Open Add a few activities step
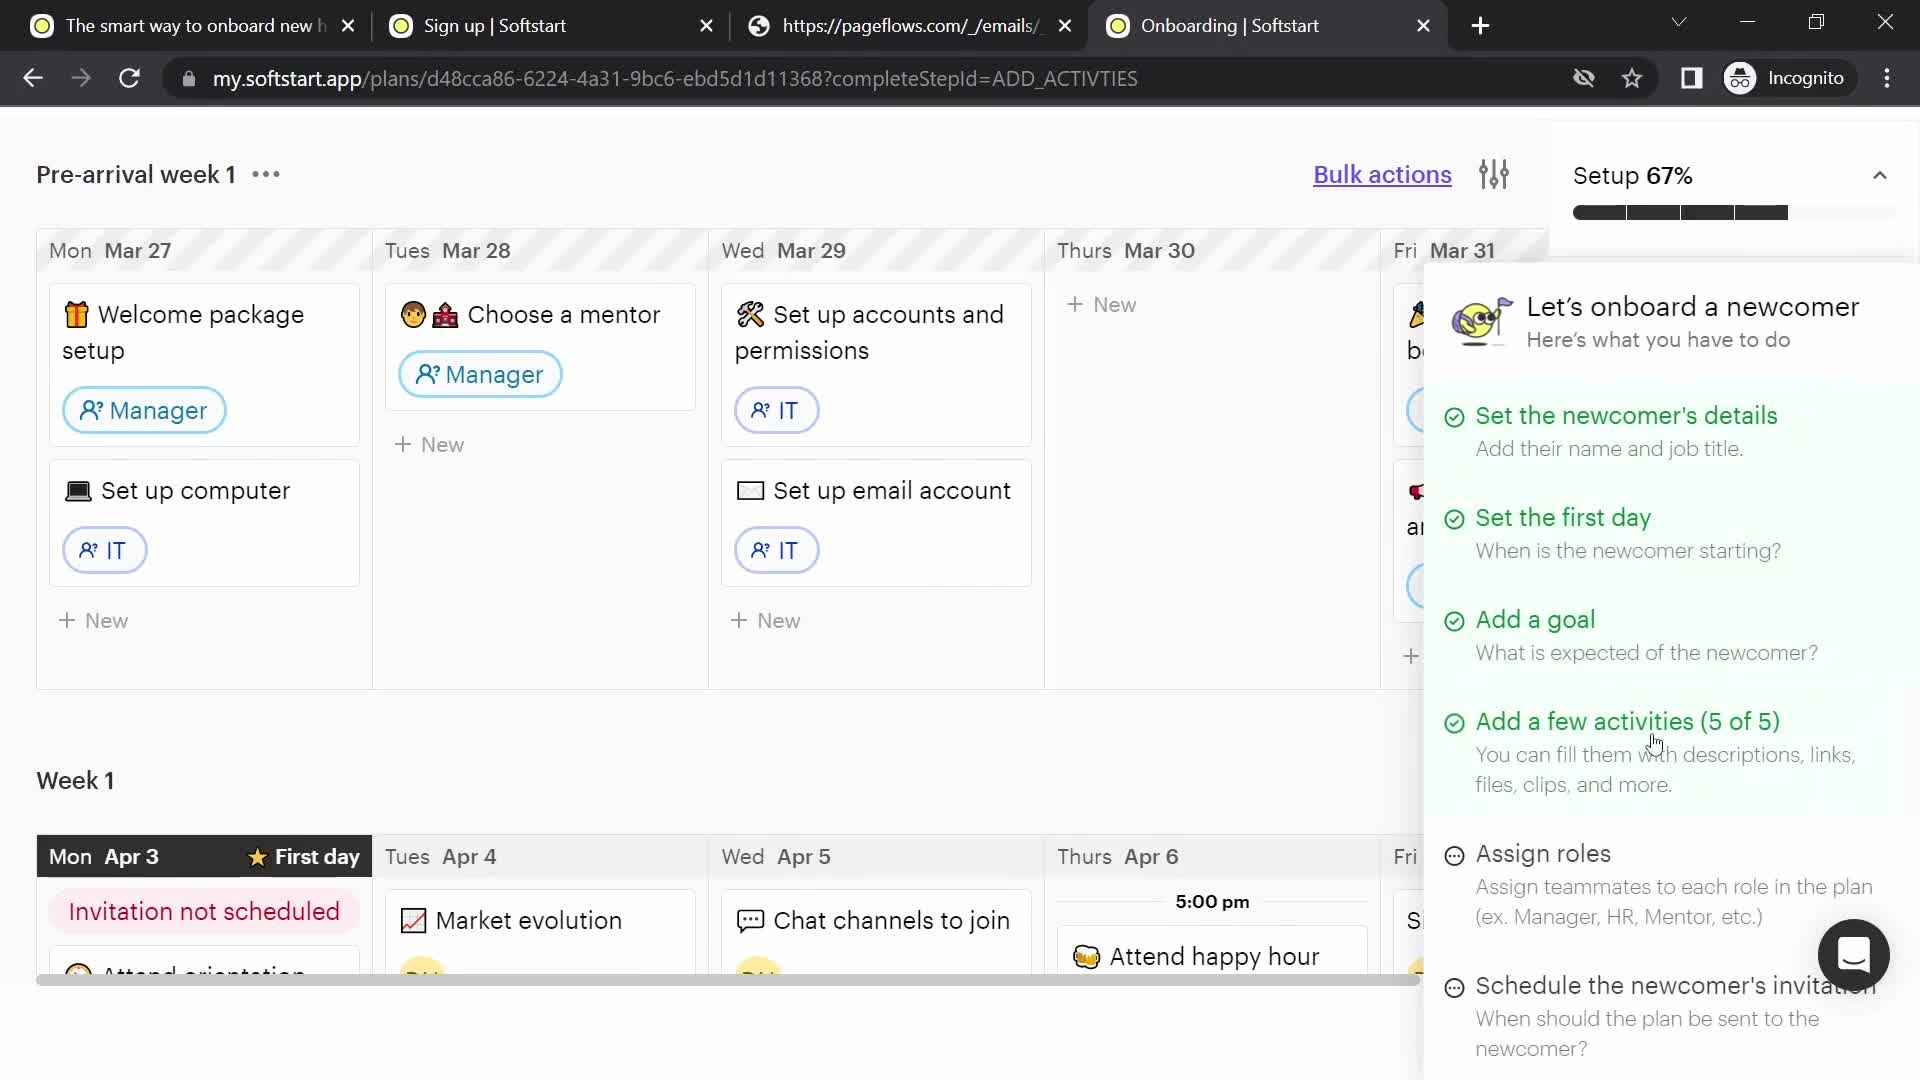Screen dimensions: 1920x1080 pyautogui.click(x=1627, y=722)
